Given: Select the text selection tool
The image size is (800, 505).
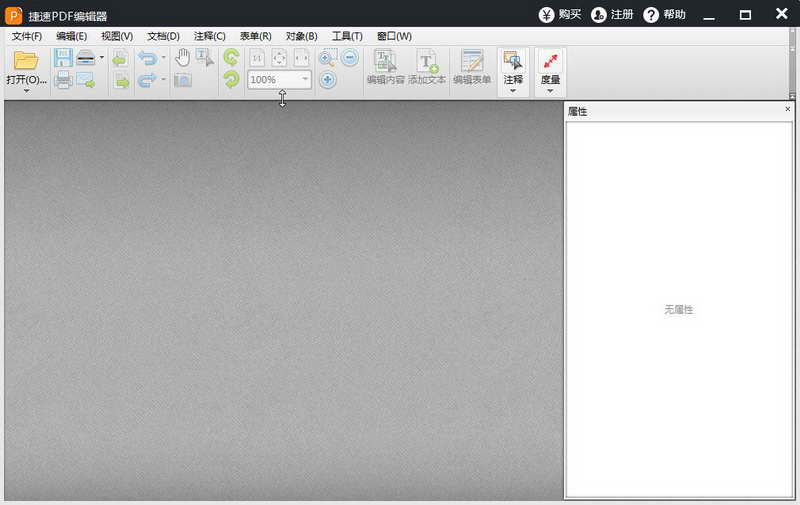Looking at the screenshot, I should coord(205,58).
